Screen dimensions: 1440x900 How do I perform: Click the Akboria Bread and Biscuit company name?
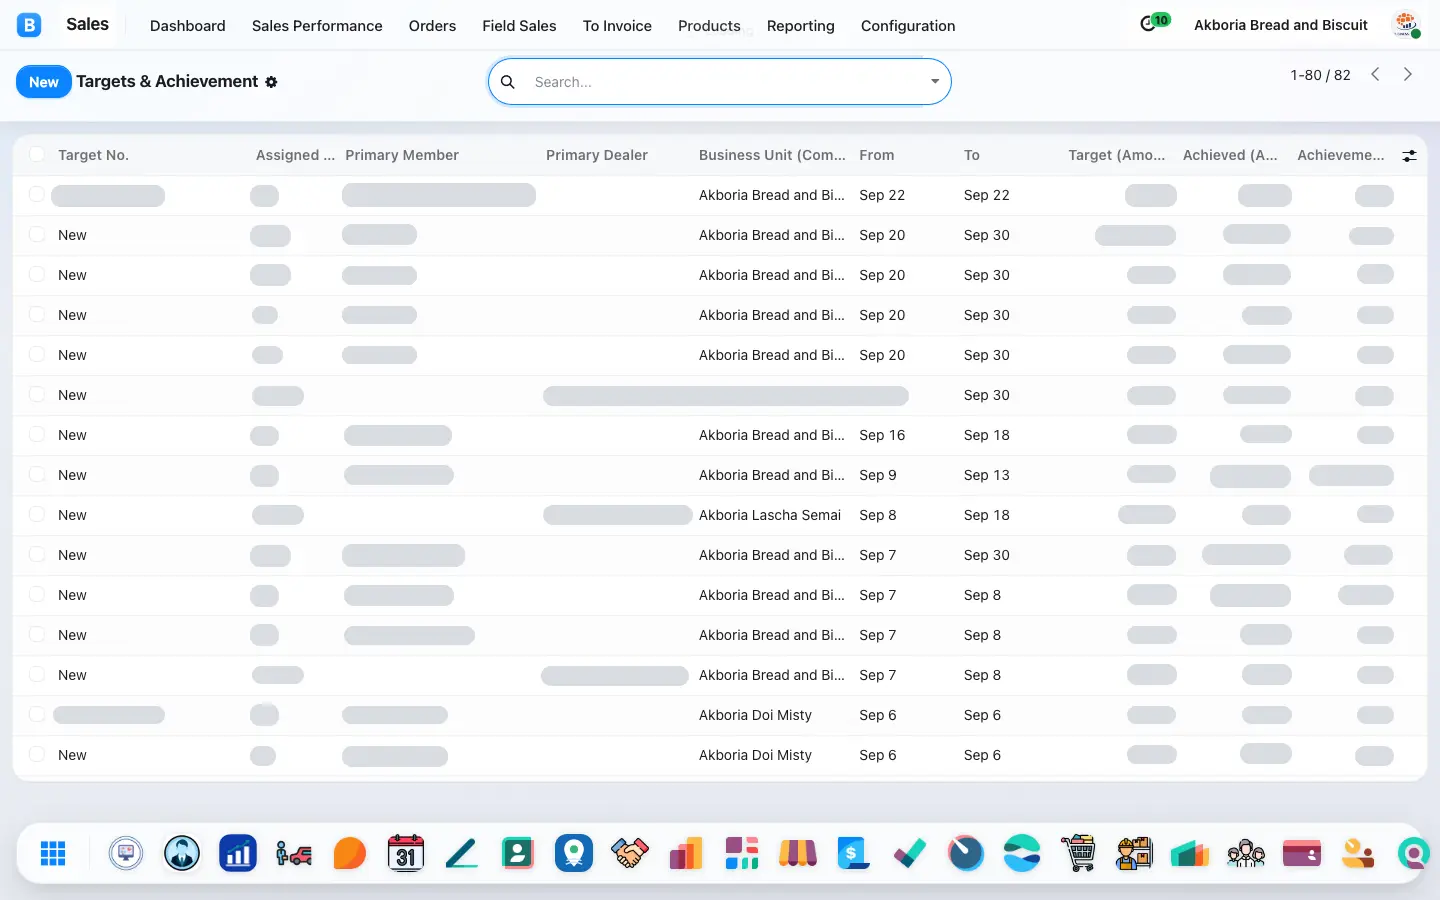click(x=1280, y=25)
